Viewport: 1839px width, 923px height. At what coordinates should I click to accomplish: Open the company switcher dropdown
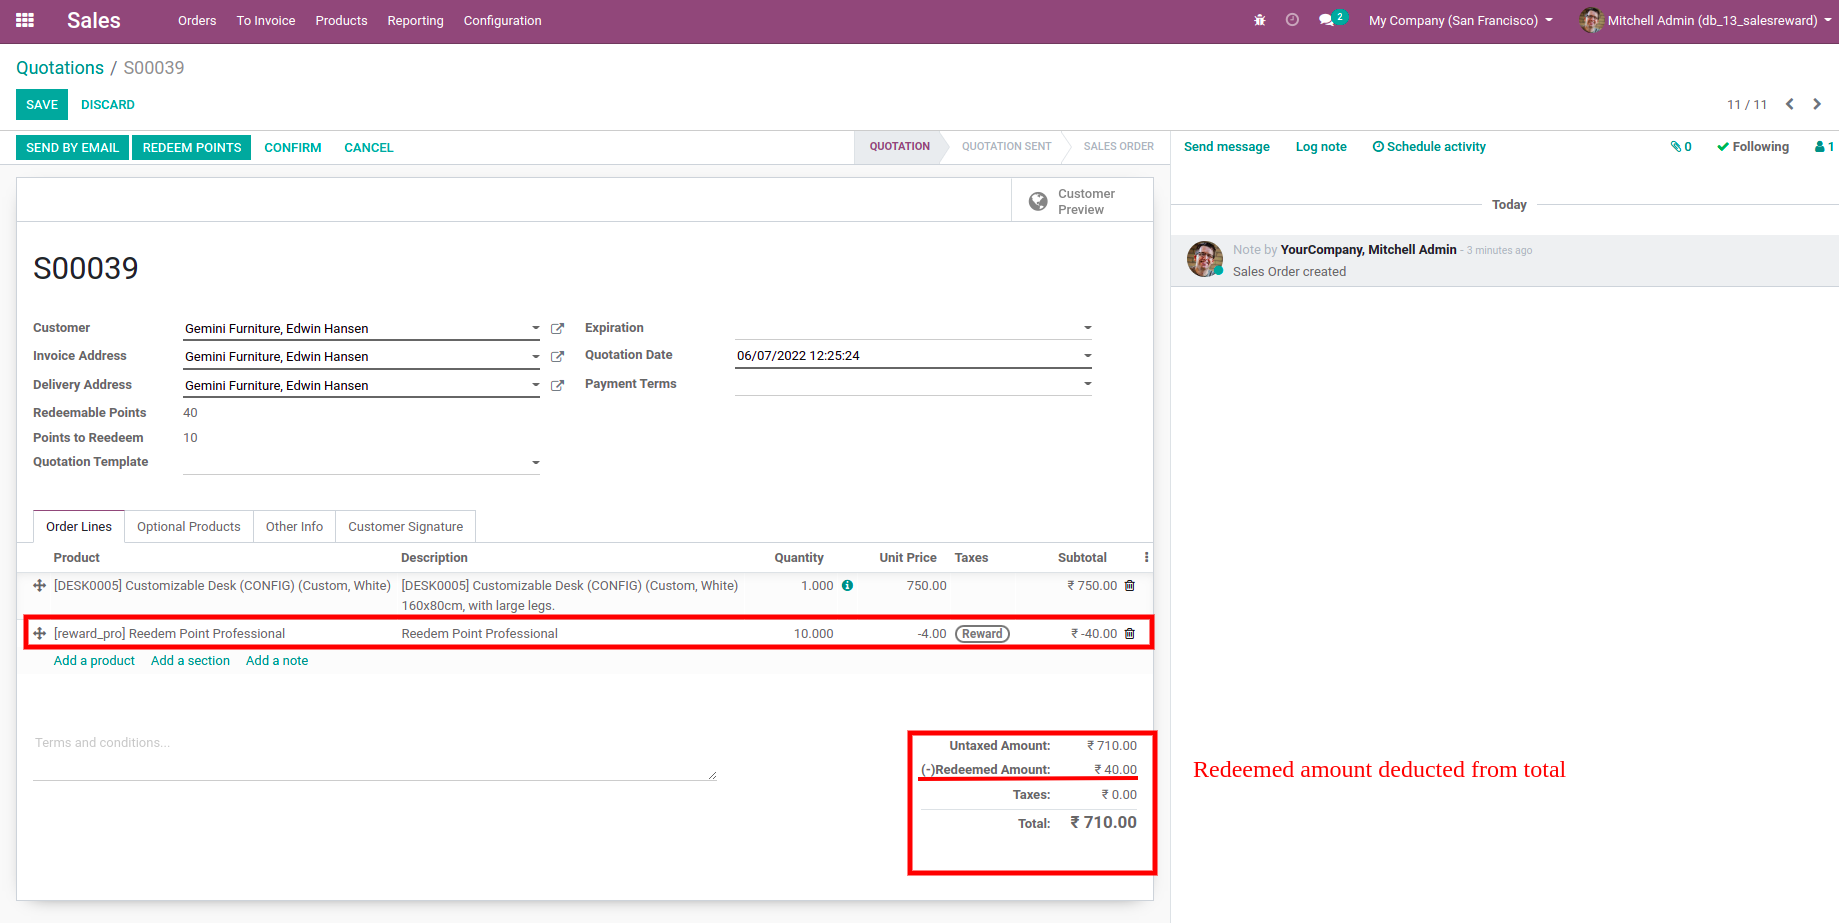[x=1460, y=20]
